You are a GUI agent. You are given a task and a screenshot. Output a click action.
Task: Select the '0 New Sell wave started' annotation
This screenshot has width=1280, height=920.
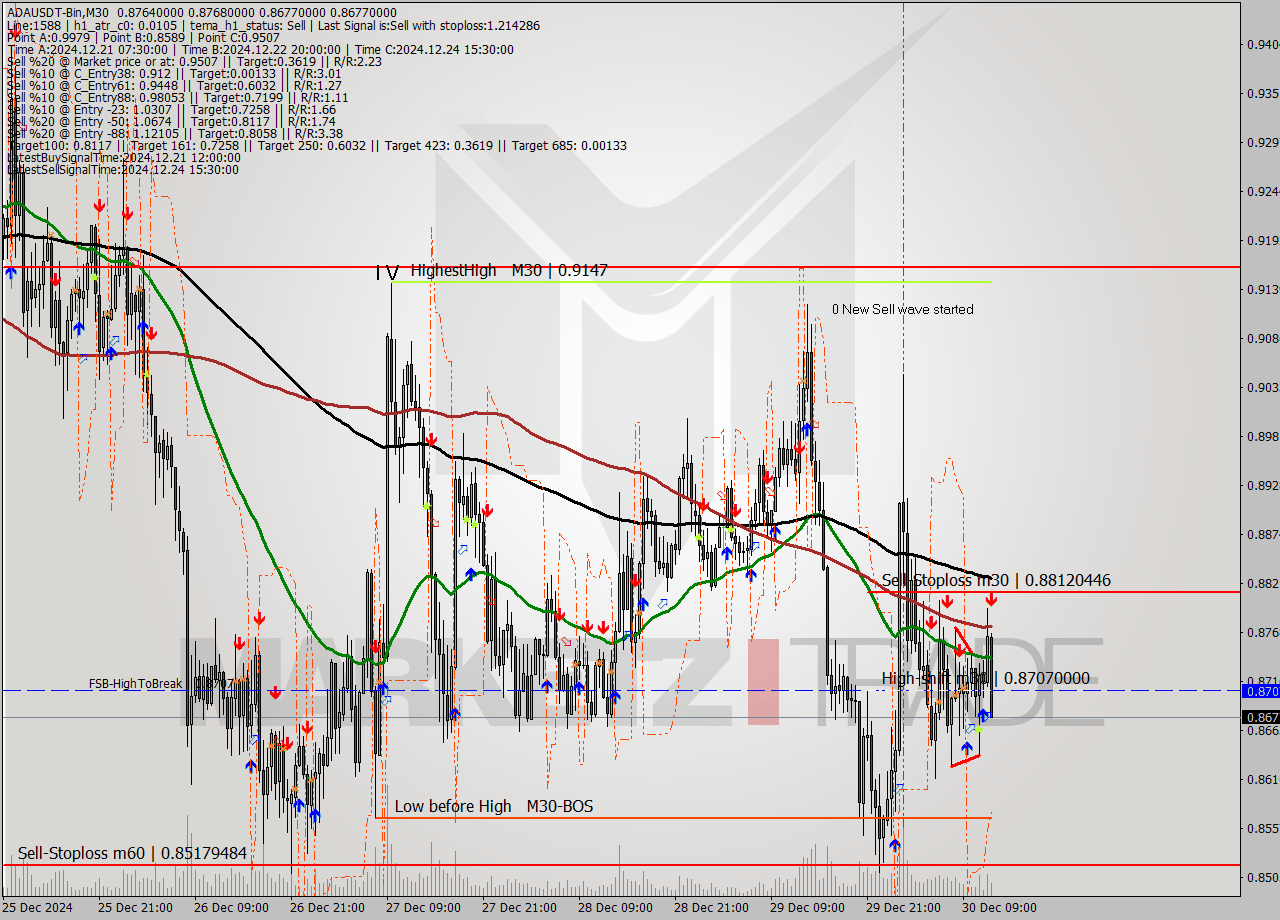tap(902, 309)
